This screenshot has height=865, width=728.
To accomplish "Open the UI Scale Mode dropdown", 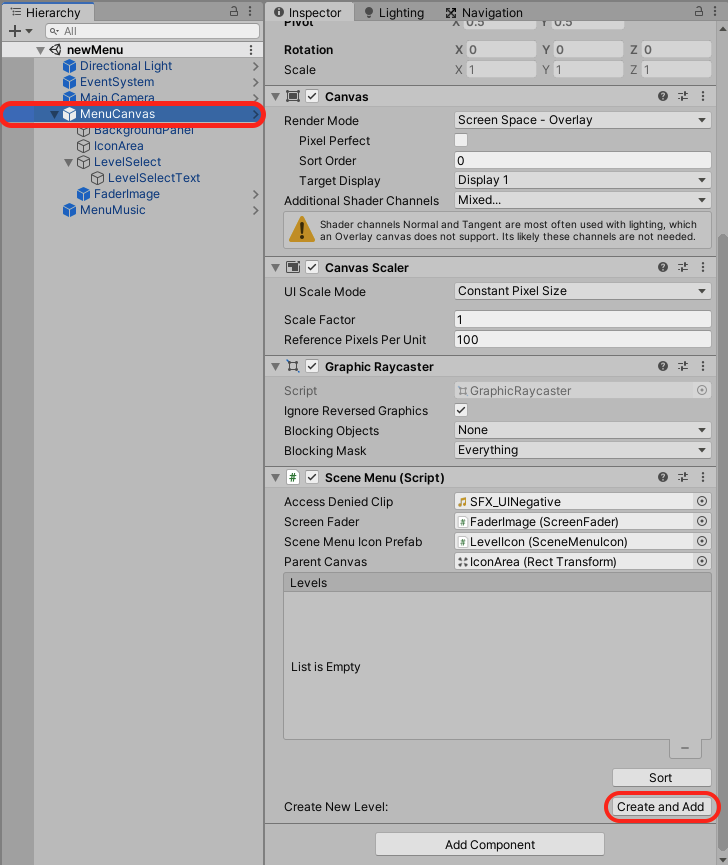I will (582, 291).
